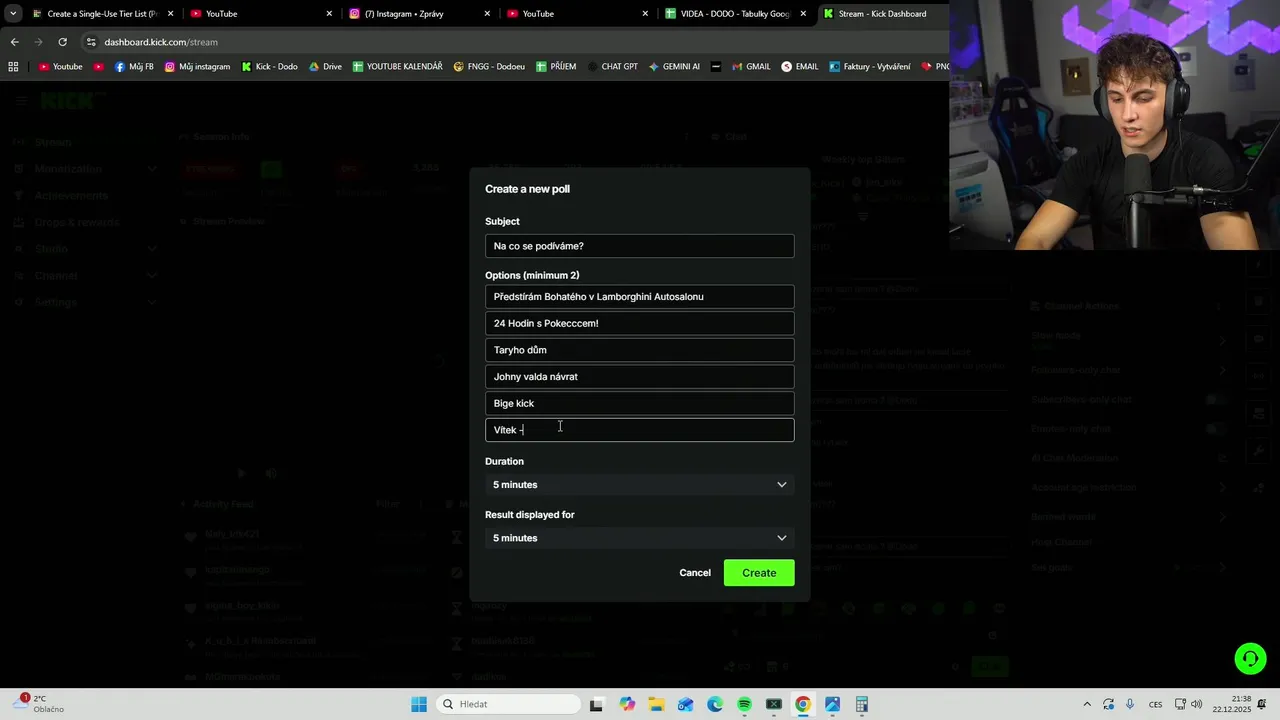Focus the poll option field containing 'Vítek -'
Viewport: 1280px width, 720px height.
640,430
